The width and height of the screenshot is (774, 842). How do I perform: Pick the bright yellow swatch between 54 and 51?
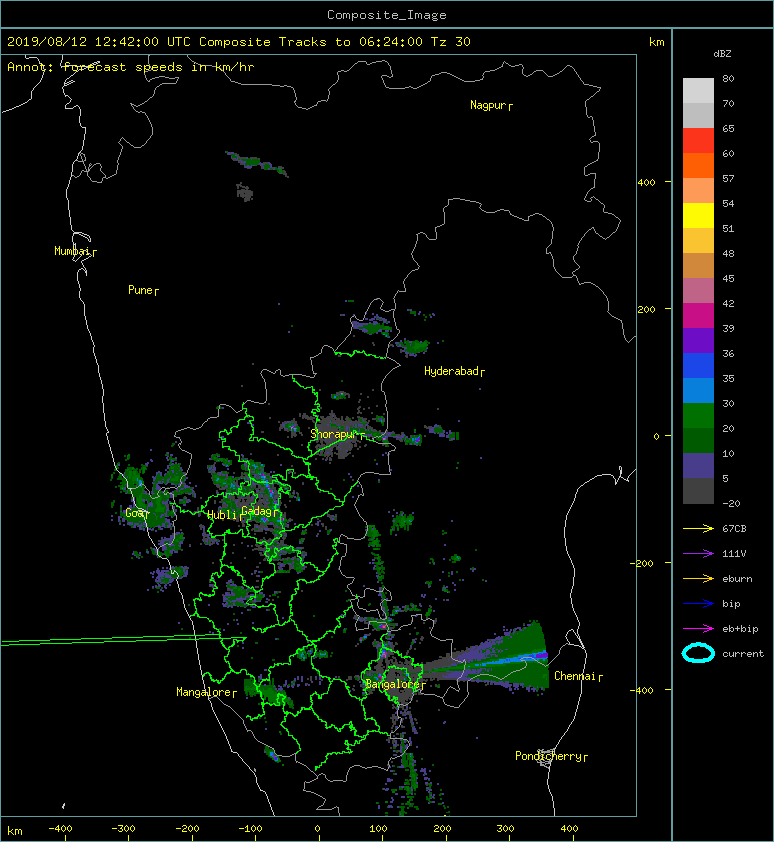(698, 216)
